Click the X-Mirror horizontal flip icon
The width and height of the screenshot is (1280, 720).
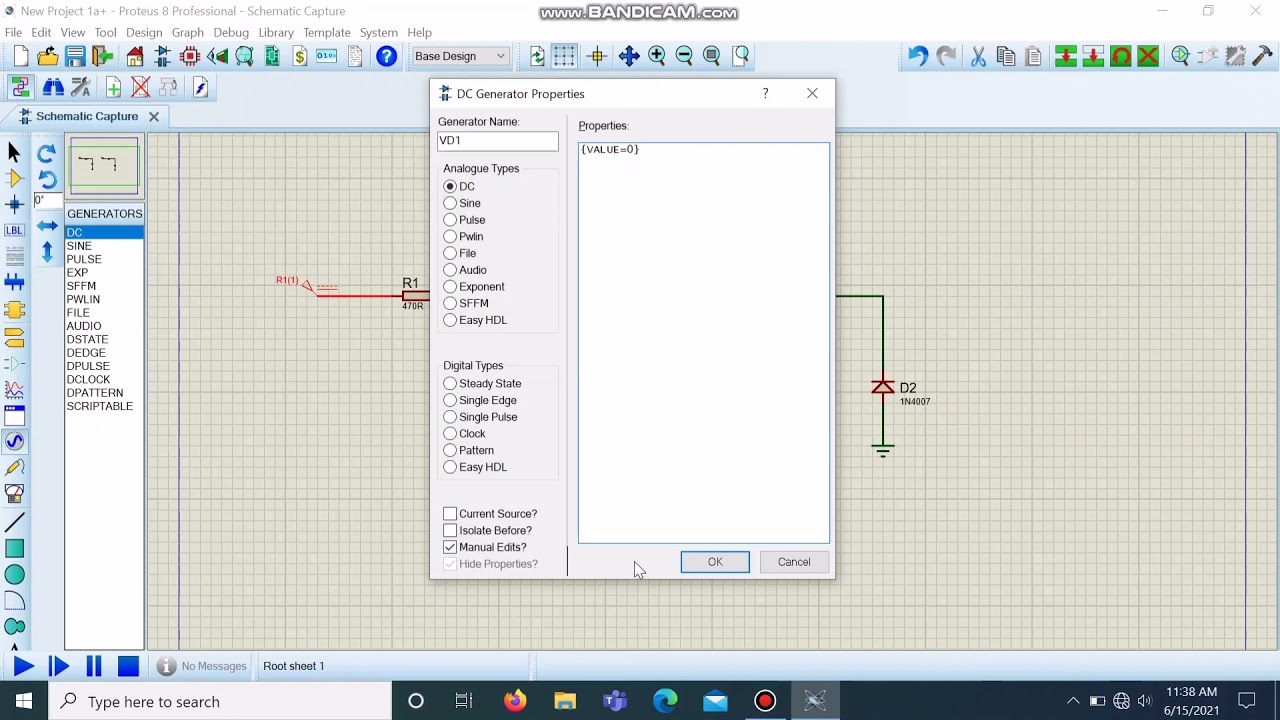(46, 226)
